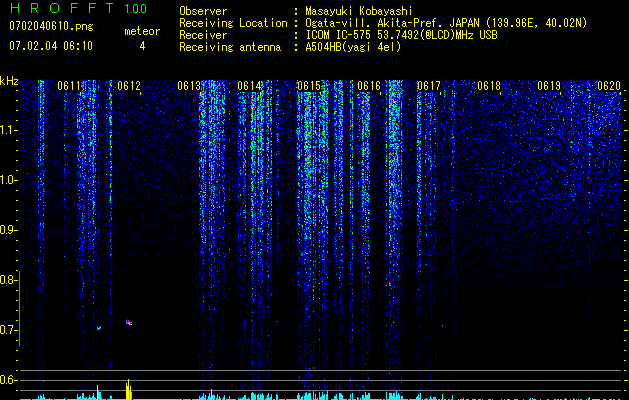The image size is (629, 400).
Task: Click the HROFFT 1.0.0 title text
Action: click(78, 8)
